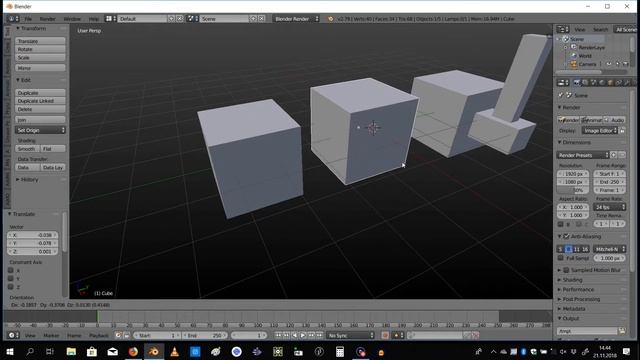
Task: Add a render preset with plus icon
Action: coord(613,155)
